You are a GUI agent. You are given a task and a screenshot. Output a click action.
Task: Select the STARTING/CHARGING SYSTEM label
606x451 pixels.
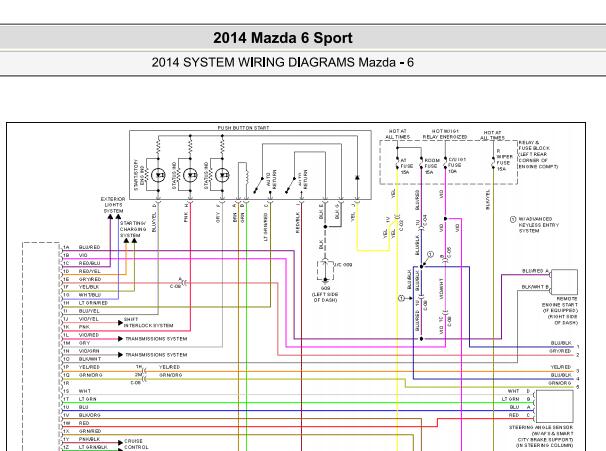pyautogui.click(x=133, y=229)
